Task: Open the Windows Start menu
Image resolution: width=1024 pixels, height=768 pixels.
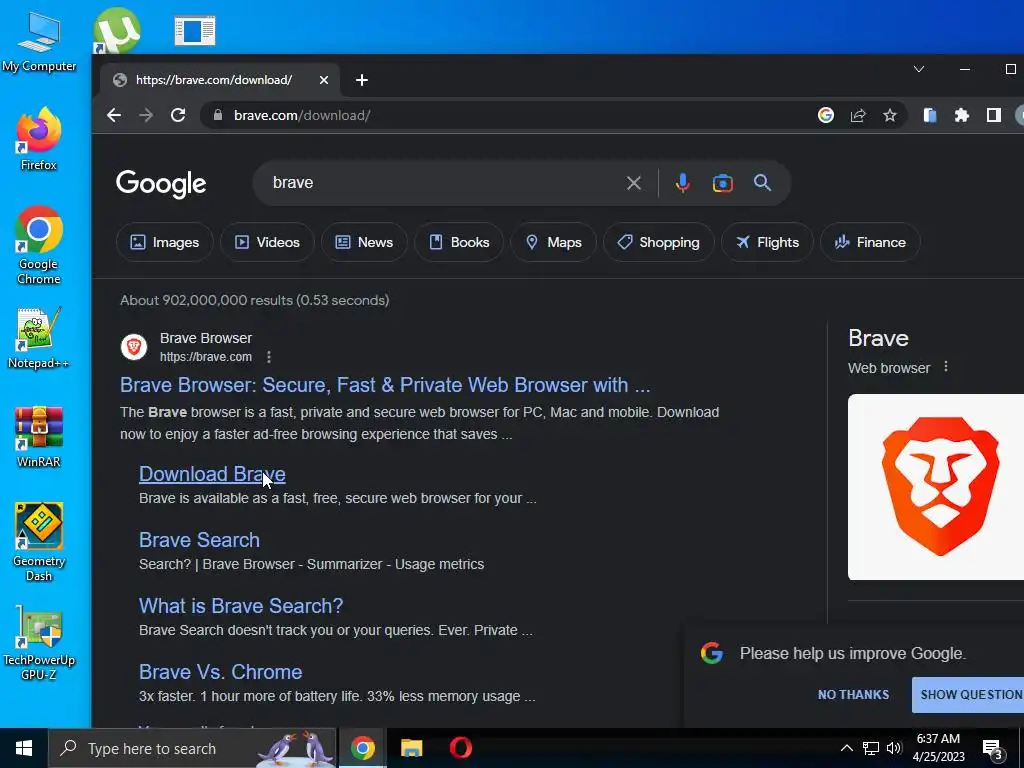Action: pos(24,748)
